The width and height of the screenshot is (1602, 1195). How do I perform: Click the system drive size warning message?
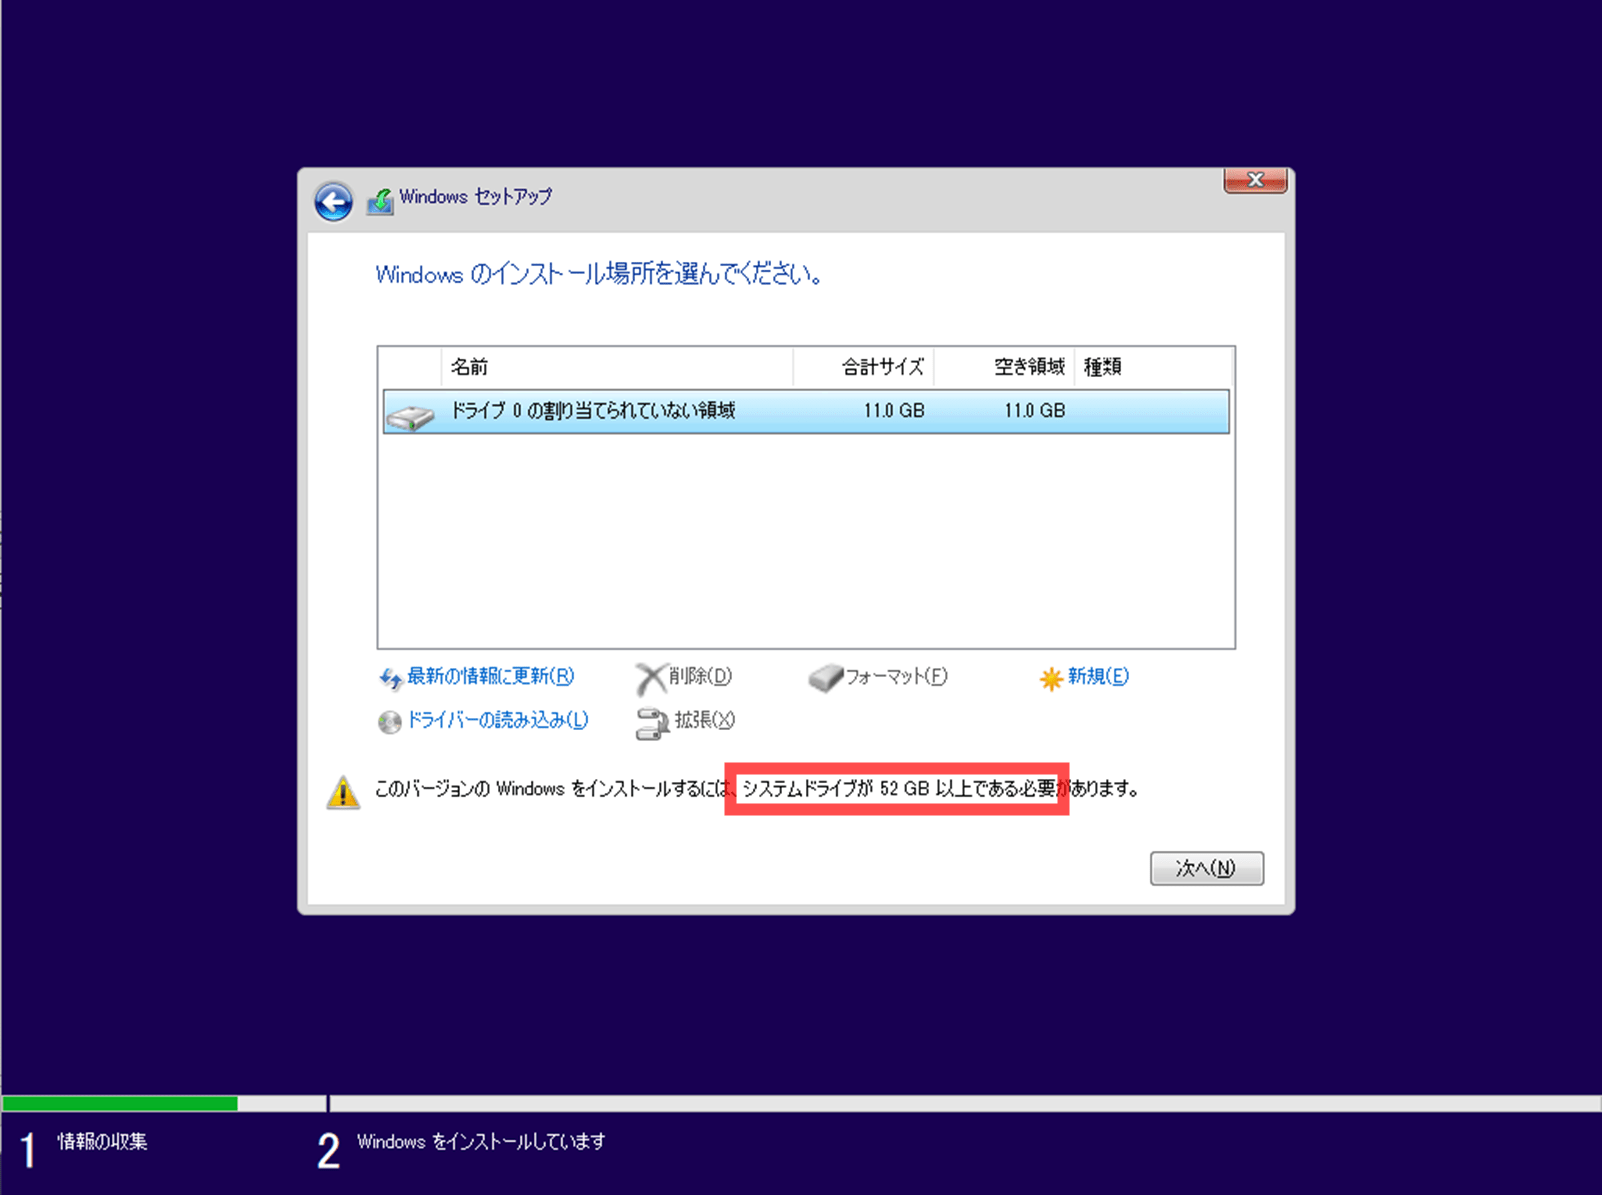point(757,789)
